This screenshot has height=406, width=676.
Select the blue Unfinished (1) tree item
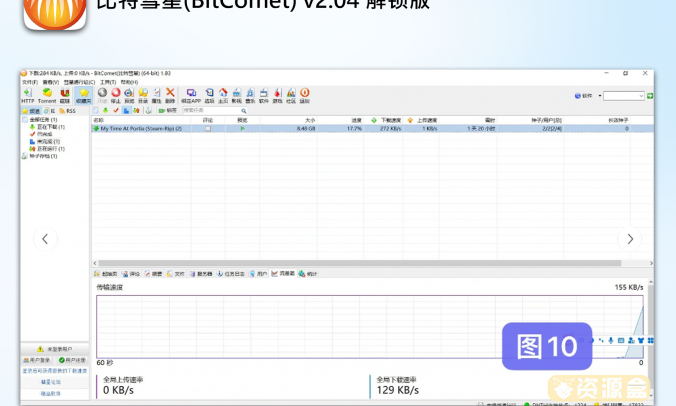click(x=45, y=141)
